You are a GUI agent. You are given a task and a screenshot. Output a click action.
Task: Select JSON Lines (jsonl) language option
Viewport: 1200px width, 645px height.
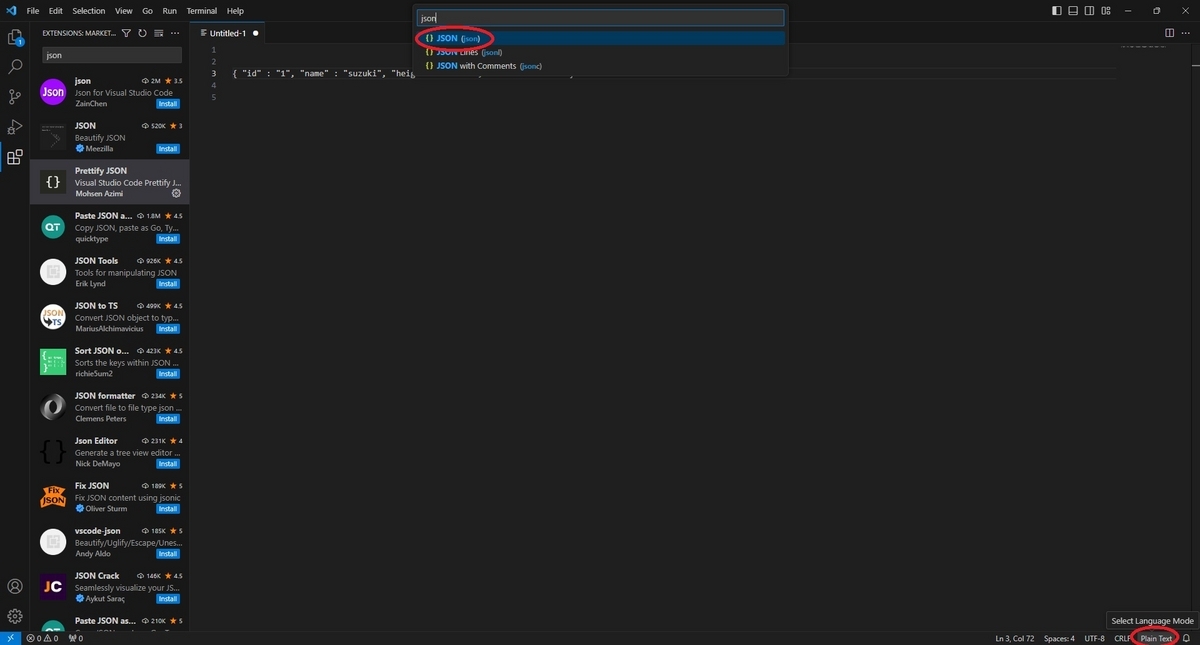tap(601, 52)
